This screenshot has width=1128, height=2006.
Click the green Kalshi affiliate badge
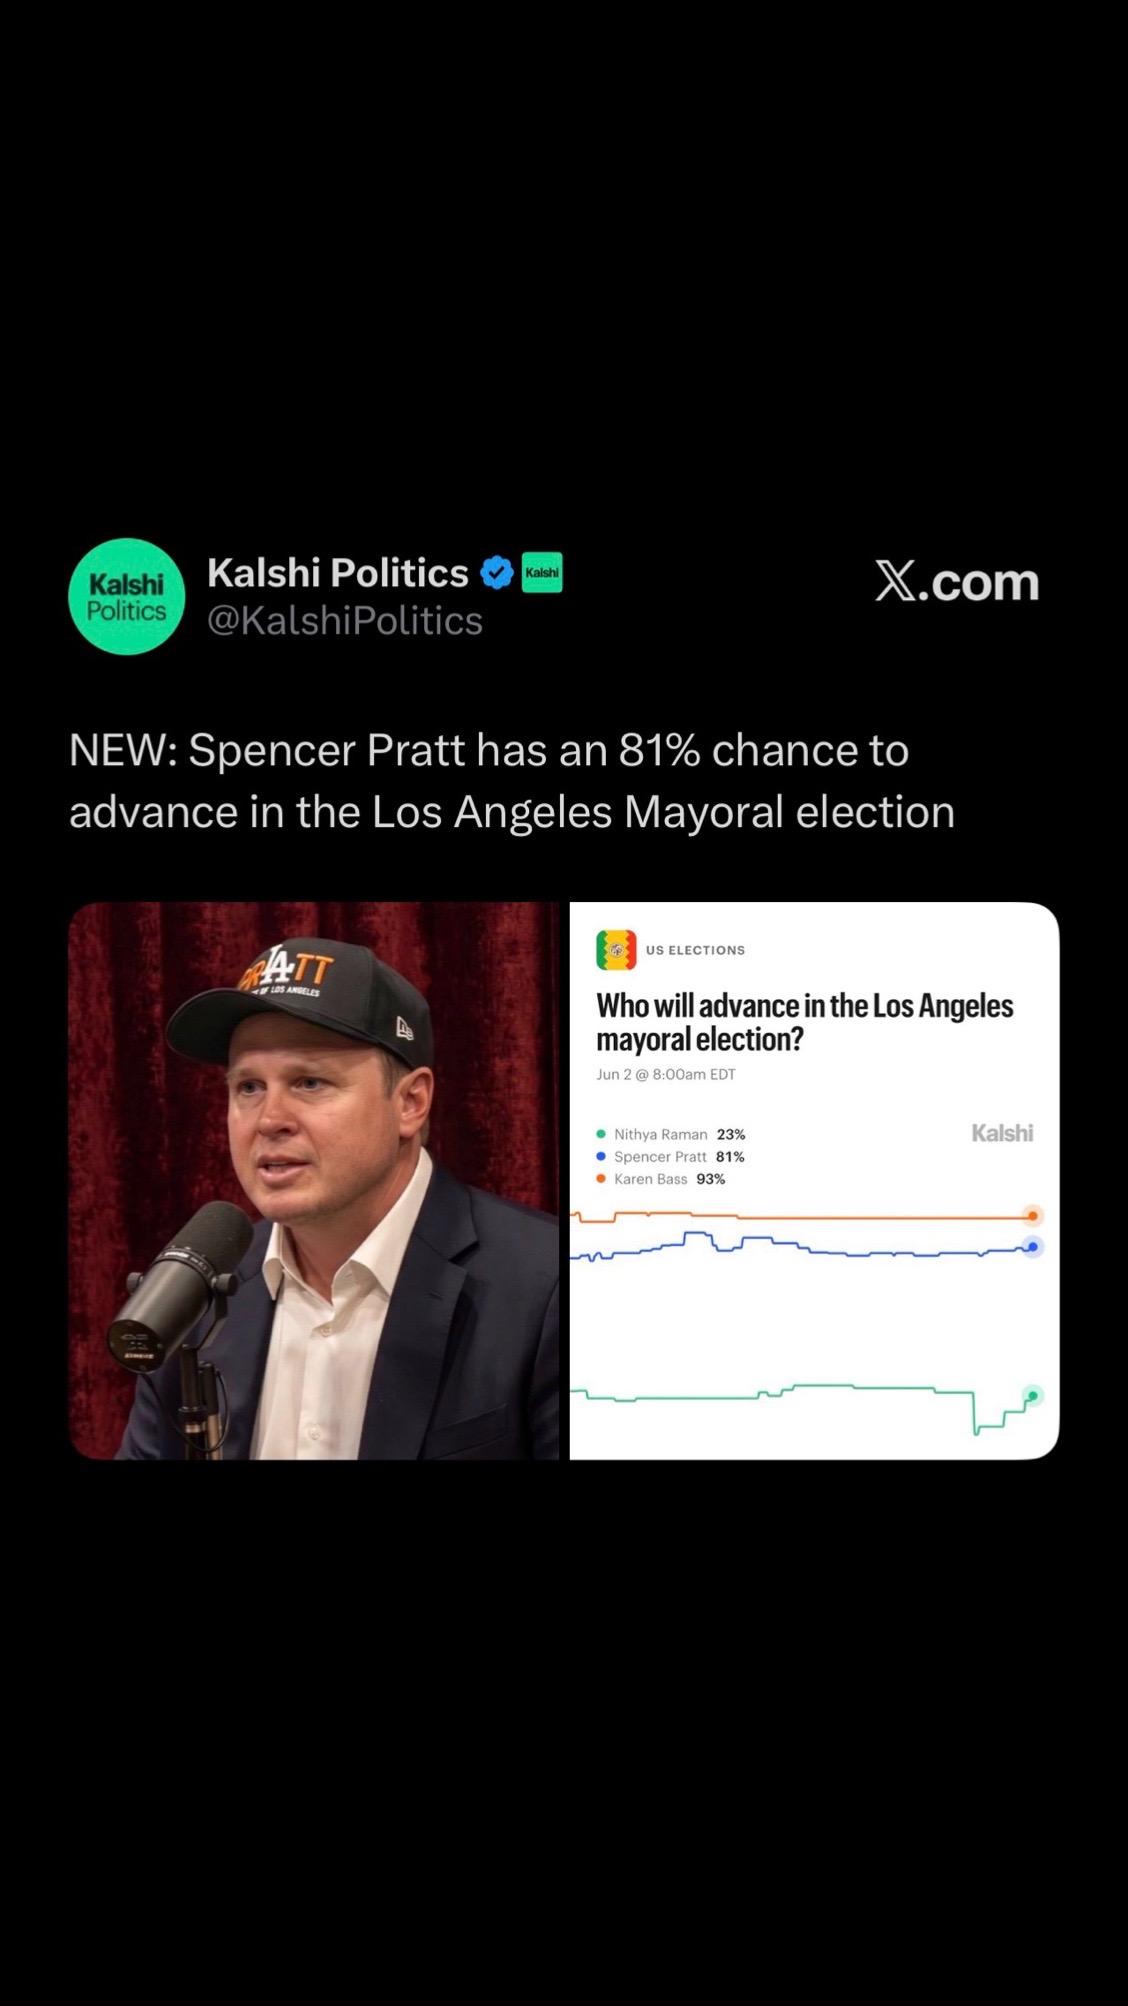click(542, 573)
